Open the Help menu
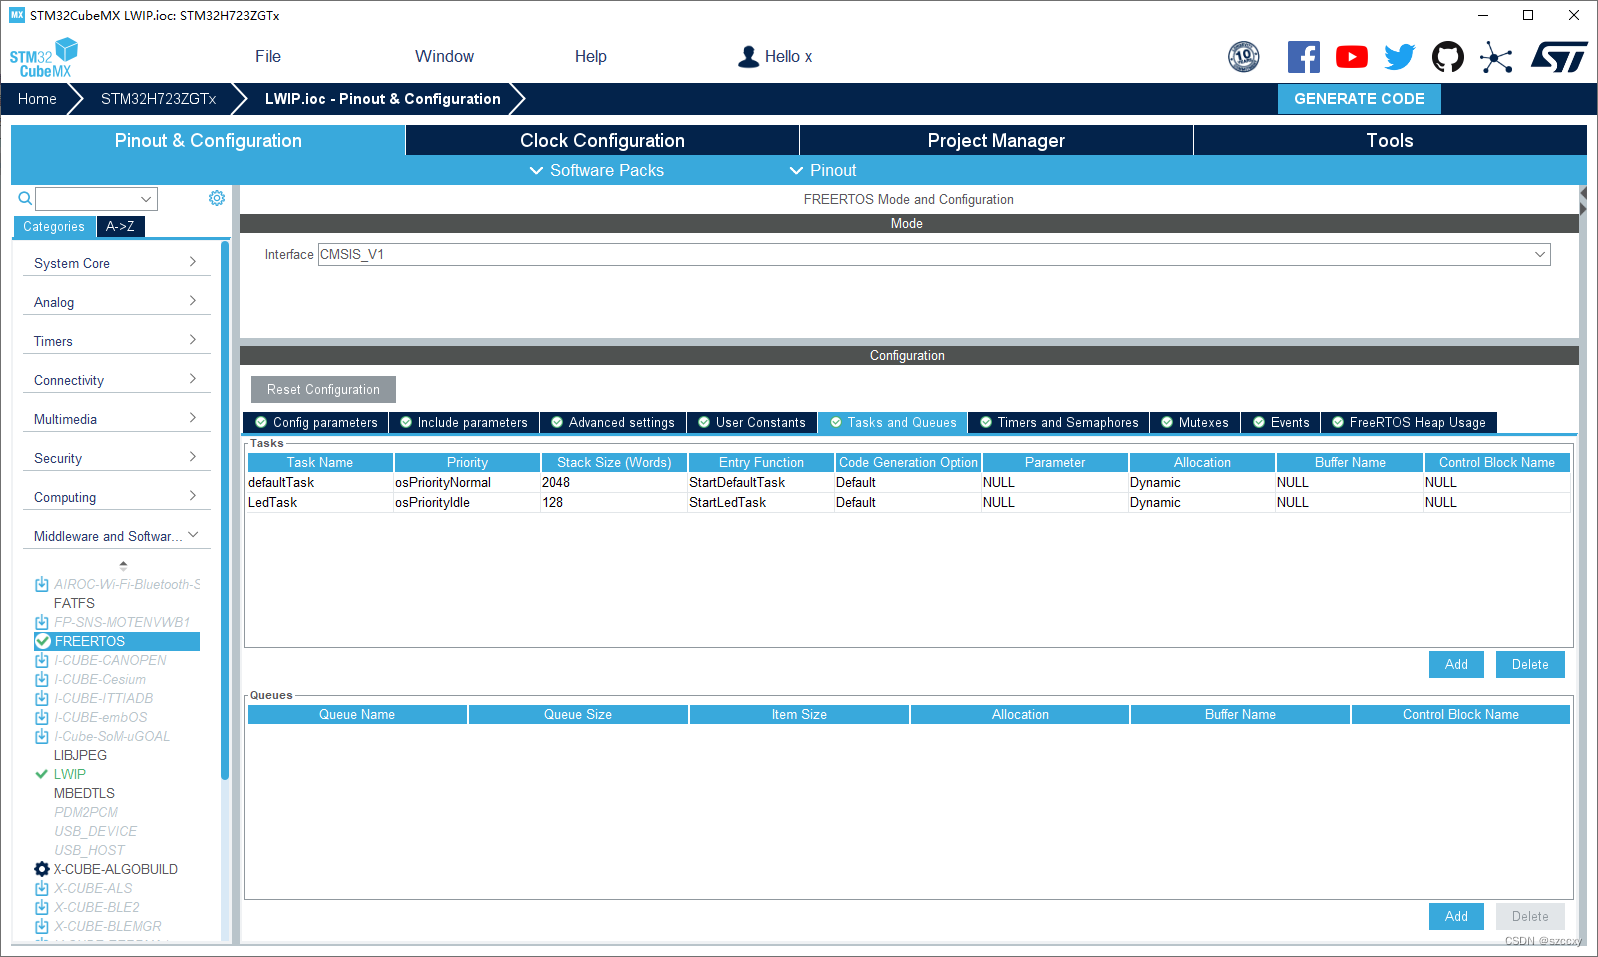This screenshot has height=957, width=1598. 590,57
